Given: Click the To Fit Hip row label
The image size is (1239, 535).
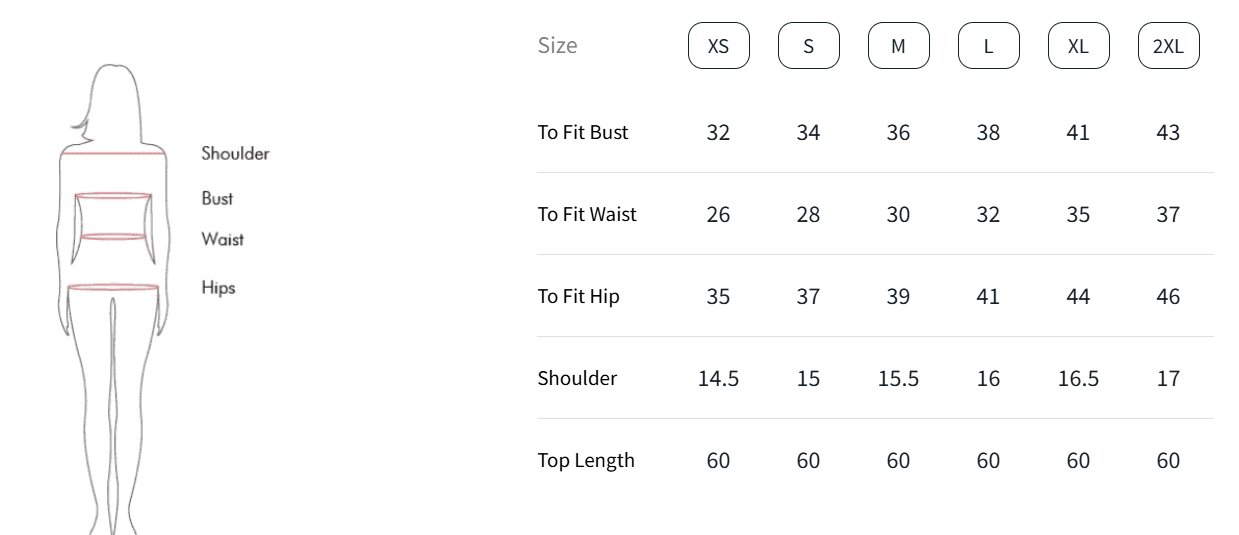Looking at the screenshot, I should (x=578, y=296).
